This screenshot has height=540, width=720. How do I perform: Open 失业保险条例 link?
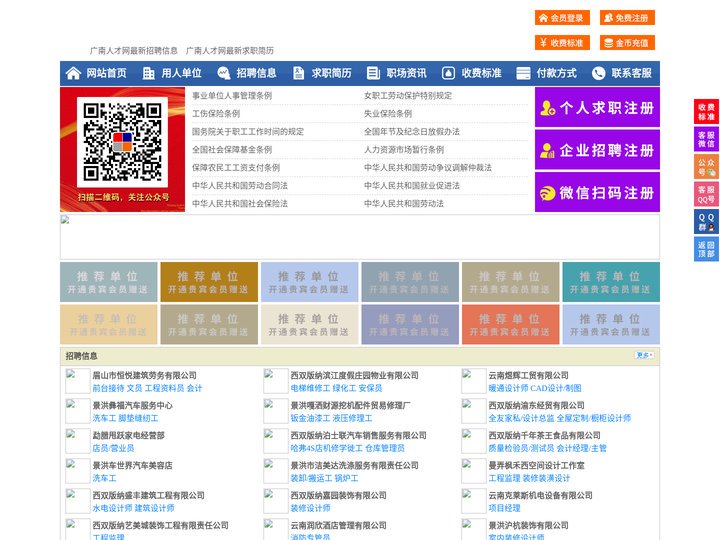click(x=388, y=113)
